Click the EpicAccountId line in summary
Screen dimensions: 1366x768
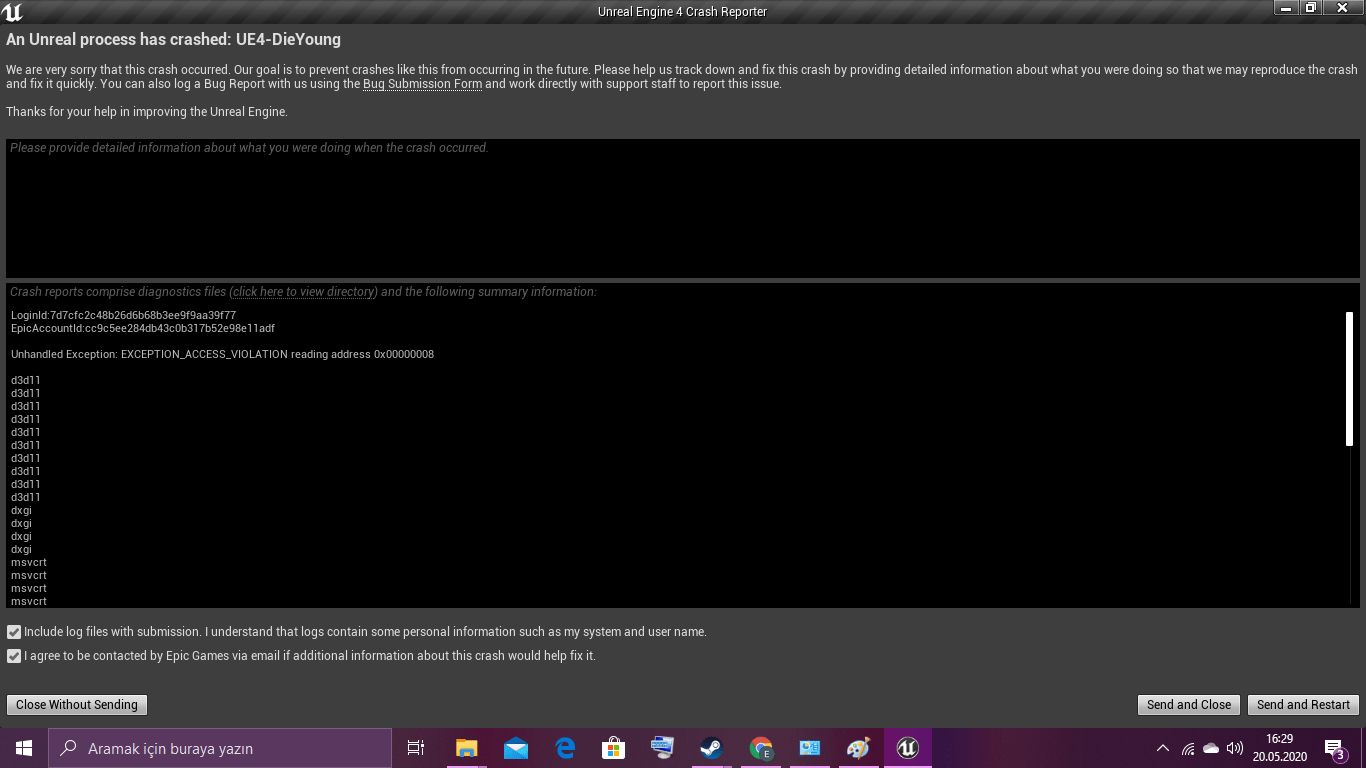tap(143, 328)
